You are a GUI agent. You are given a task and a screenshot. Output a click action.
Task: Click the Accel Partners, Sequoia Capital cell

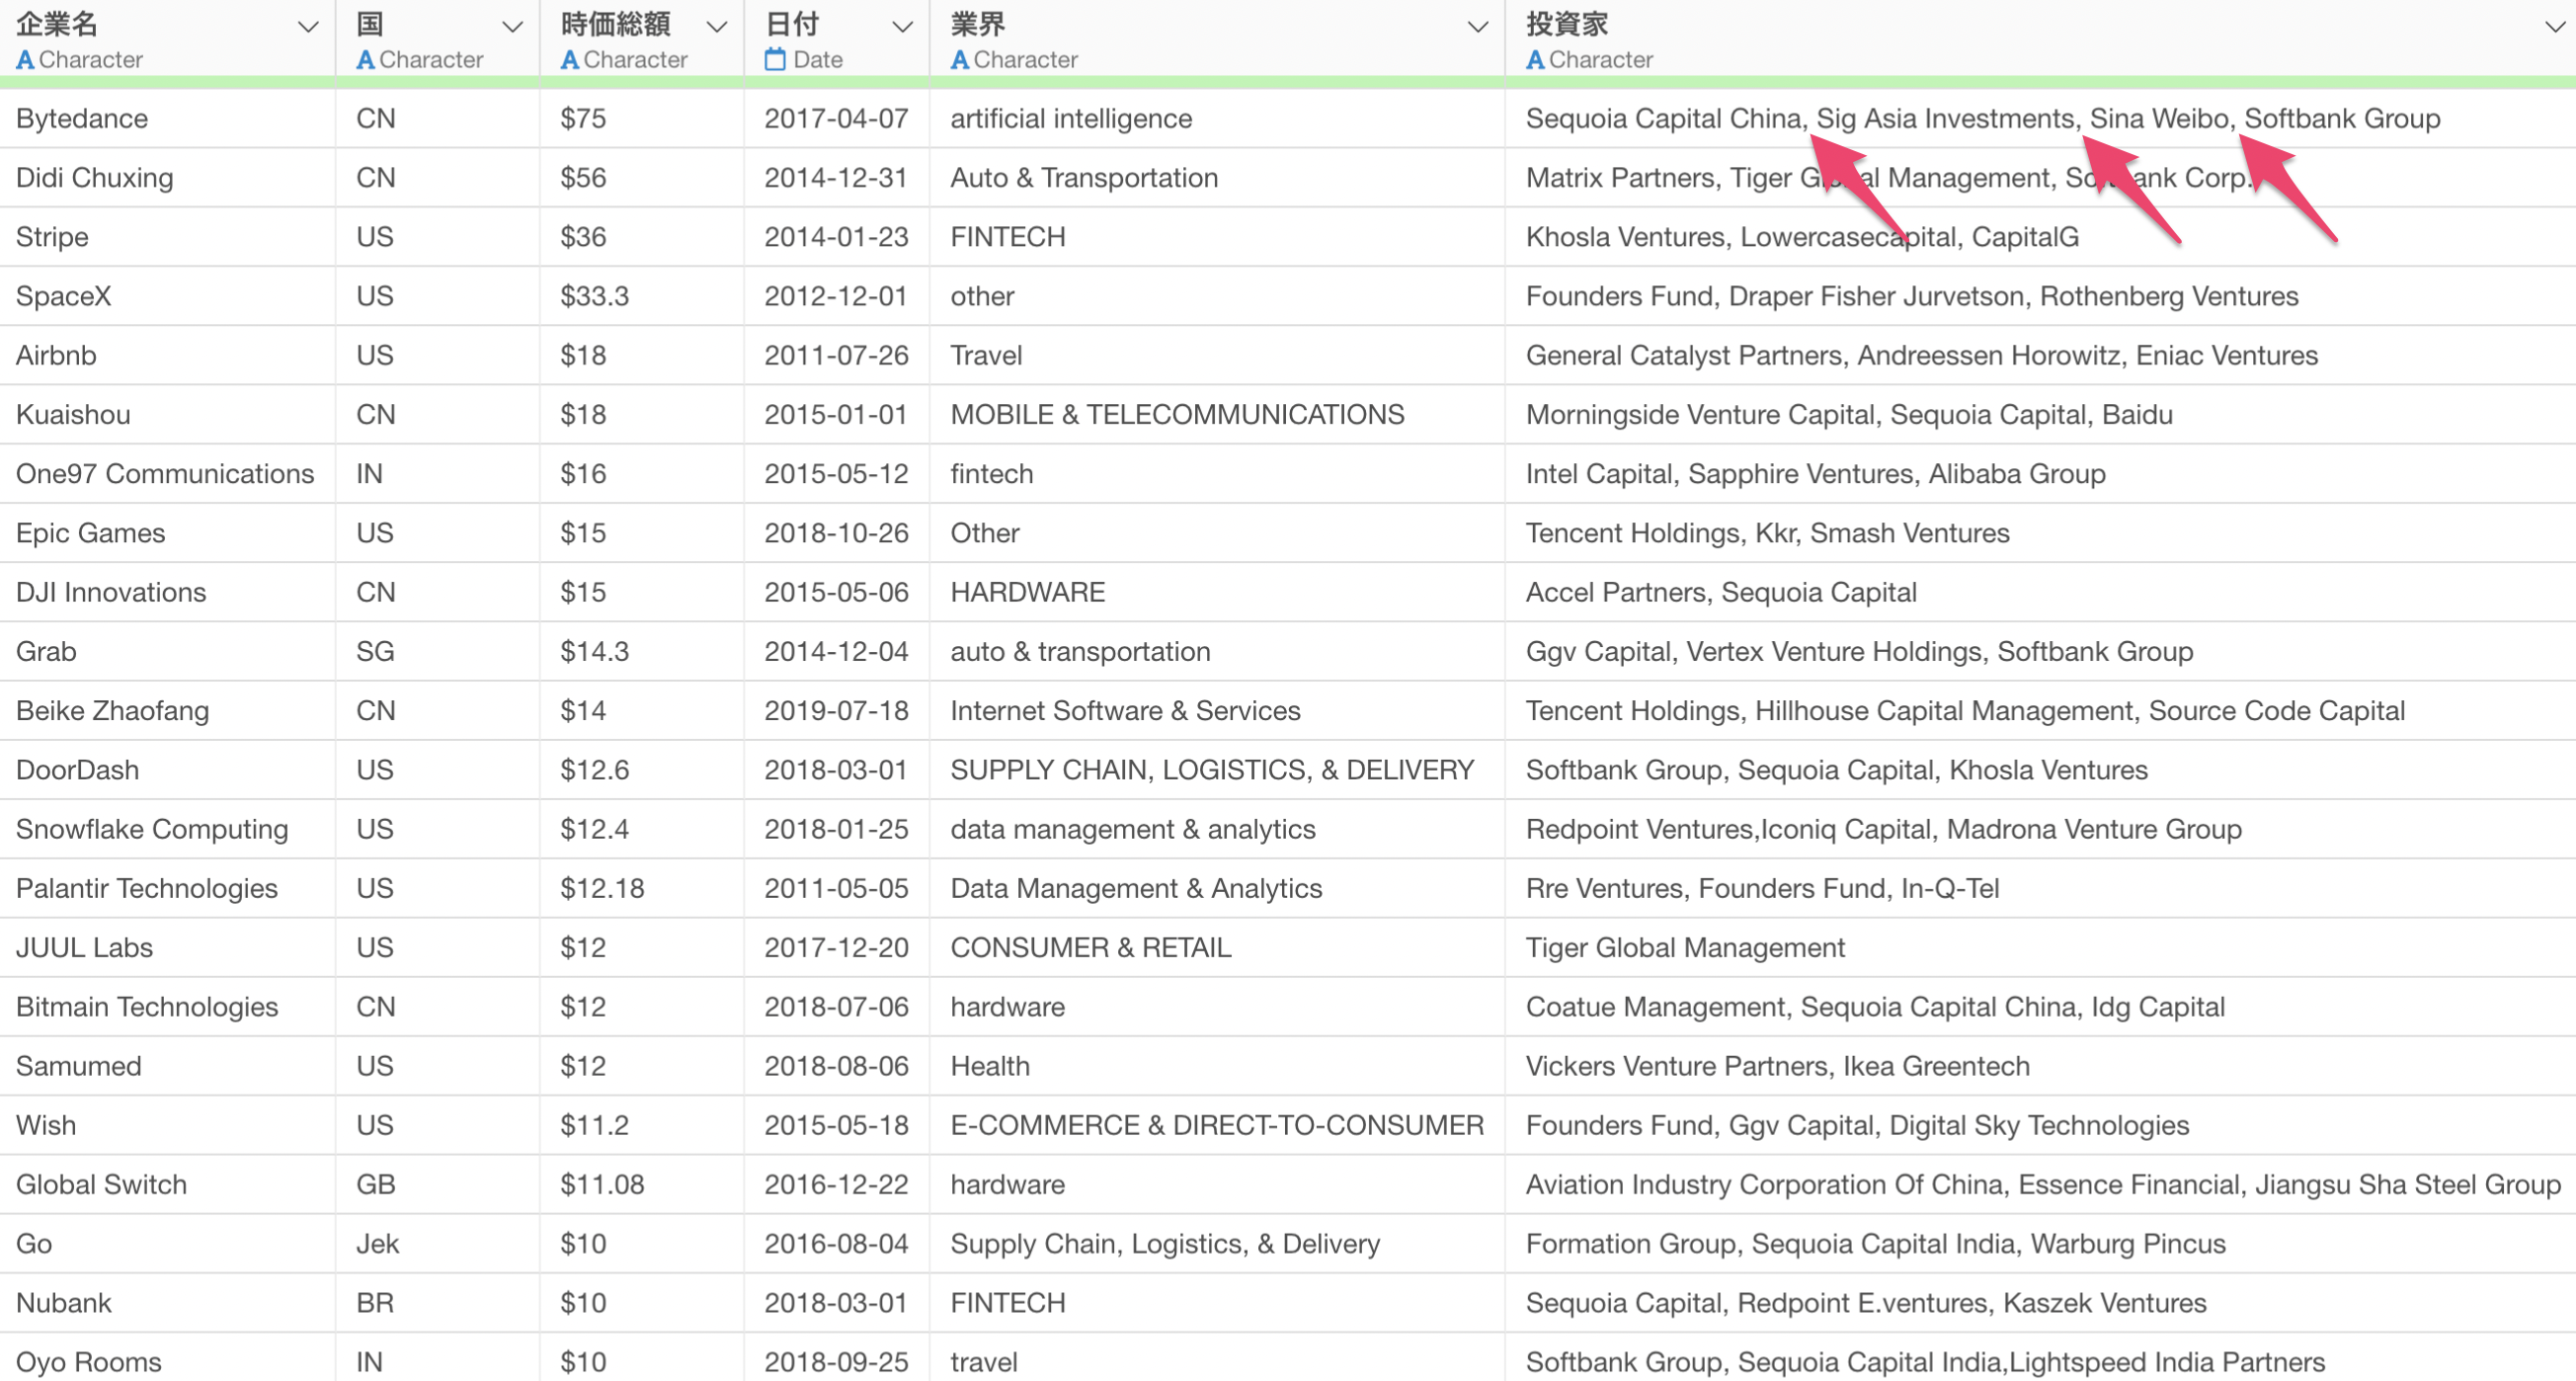coord(2040,592)
